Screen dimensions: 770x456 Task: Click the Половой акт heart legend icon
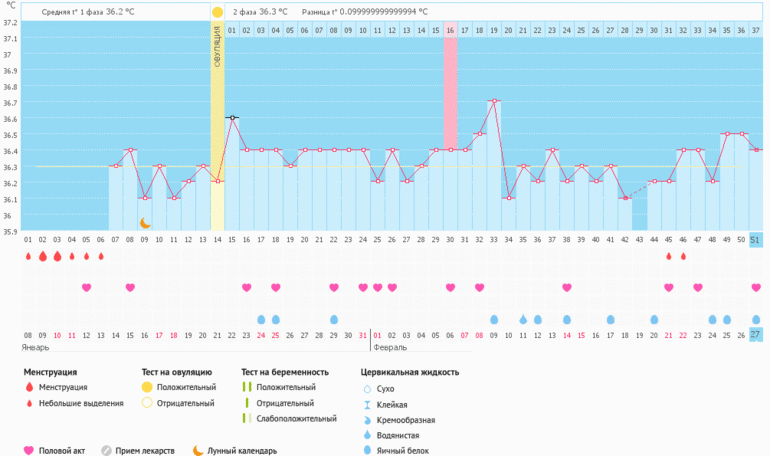[x=29, y=450]
